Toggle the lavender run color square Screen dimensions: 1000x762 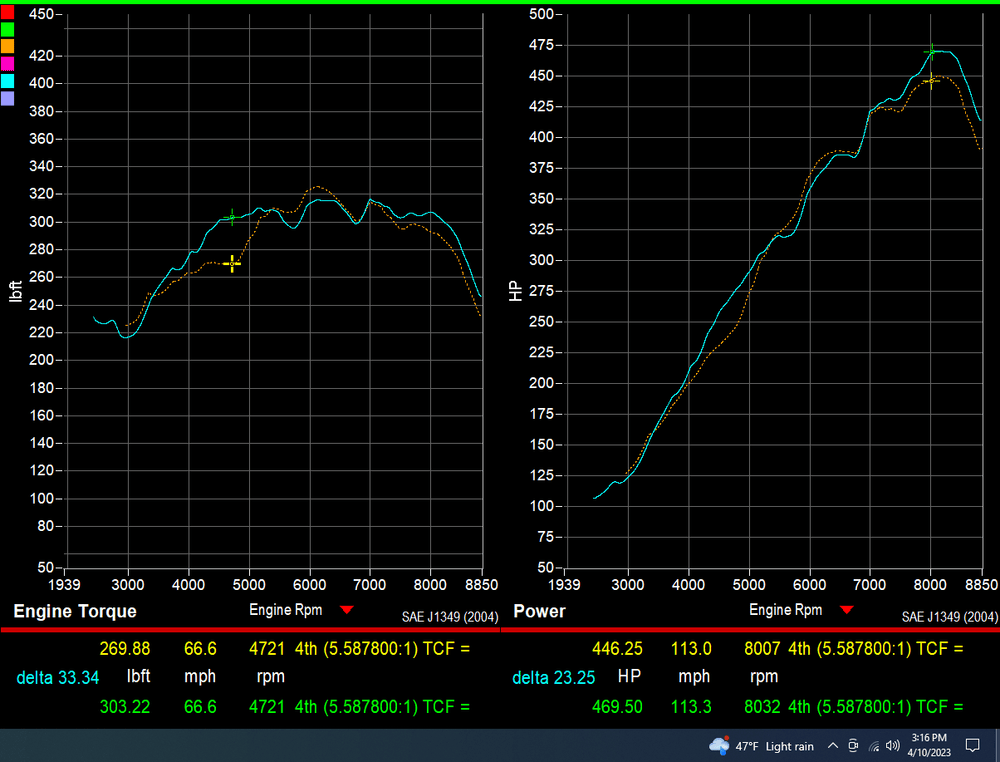coord(7,98)
